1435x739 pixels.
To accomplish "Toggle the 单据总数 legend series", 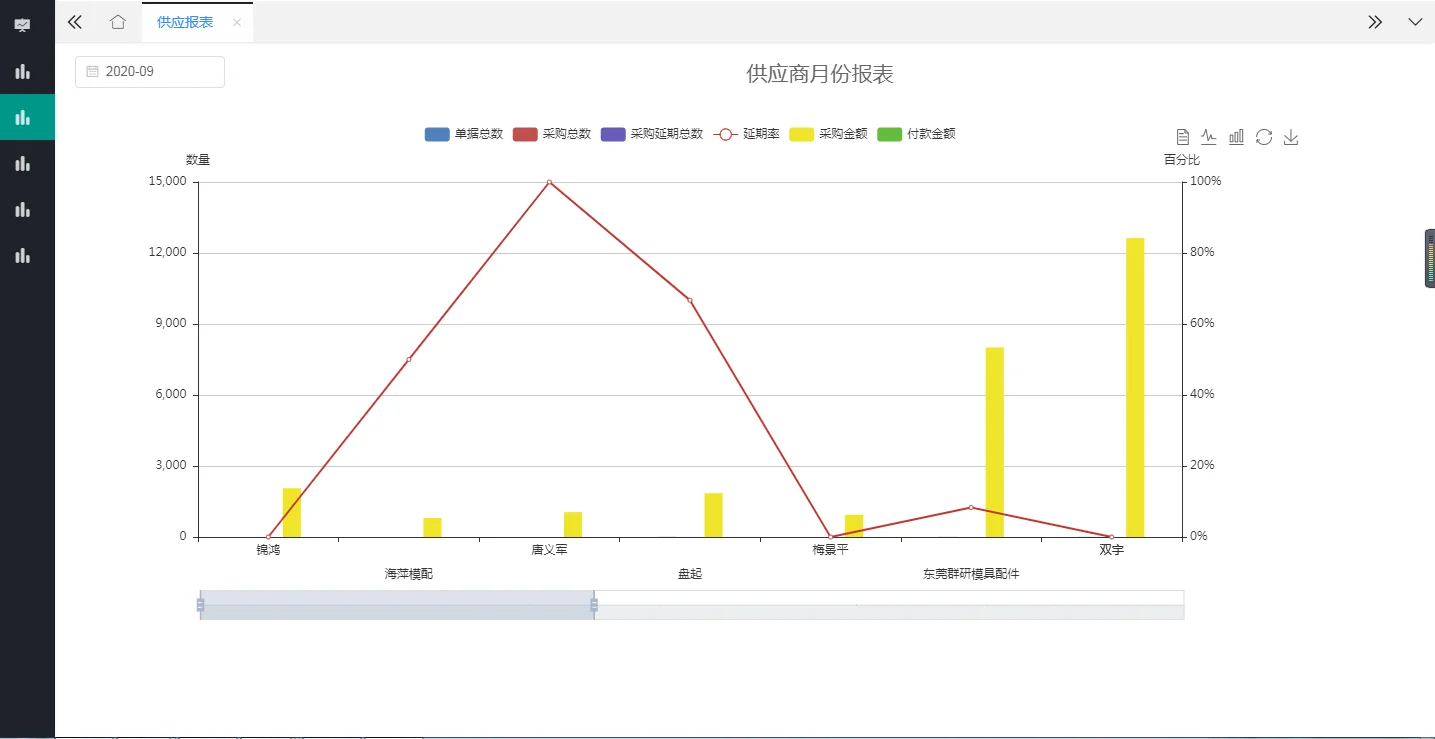I will pyautogui.click(x=464, y=134).
